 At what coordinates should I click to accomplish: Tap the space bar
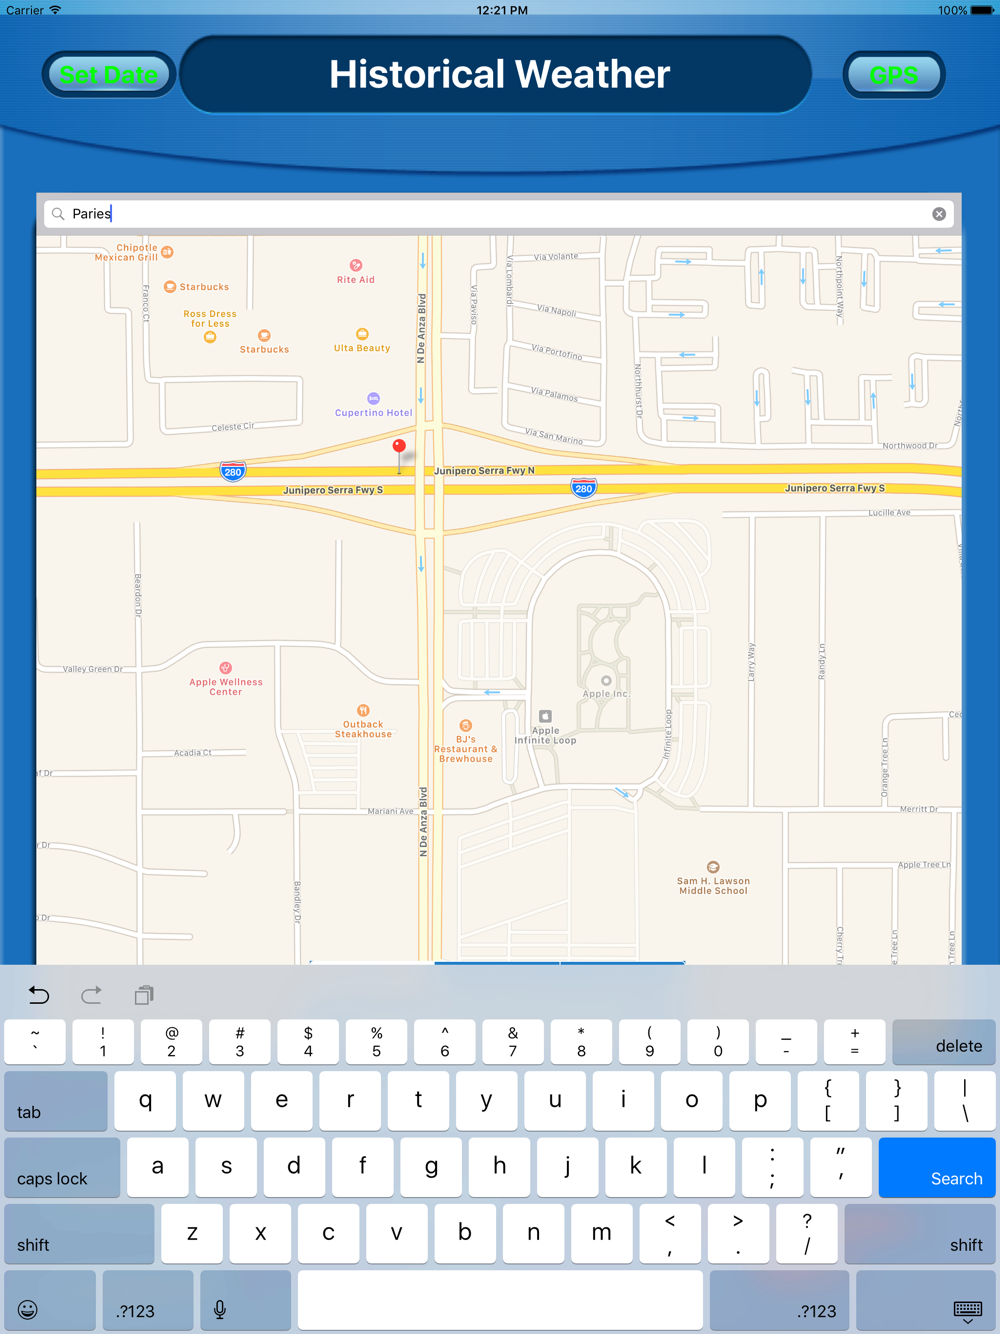pyautogui.click(x=500, y=1300)
